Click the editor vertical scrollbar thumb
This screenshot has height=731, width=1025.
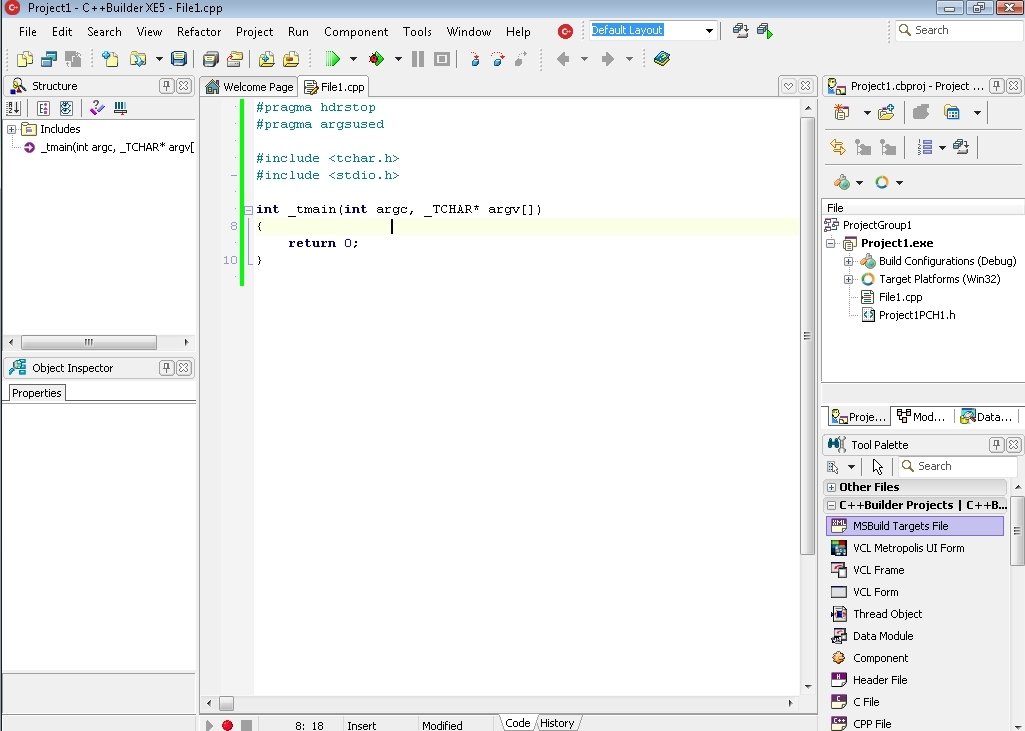807,335
